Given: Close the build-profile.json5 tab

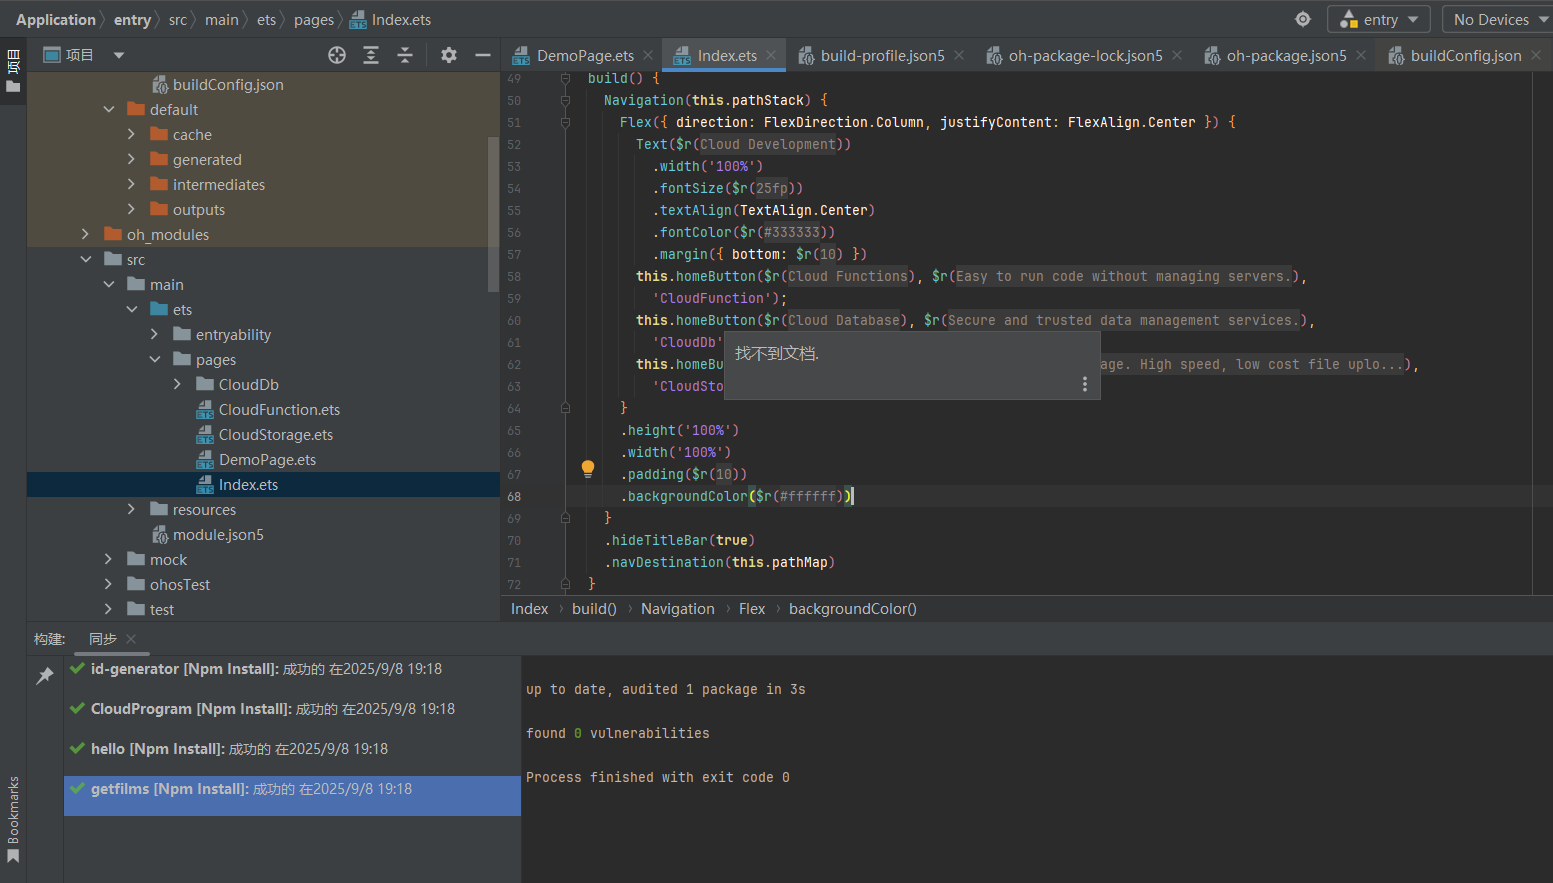Looking at the screenshot, I should [959, 56].
